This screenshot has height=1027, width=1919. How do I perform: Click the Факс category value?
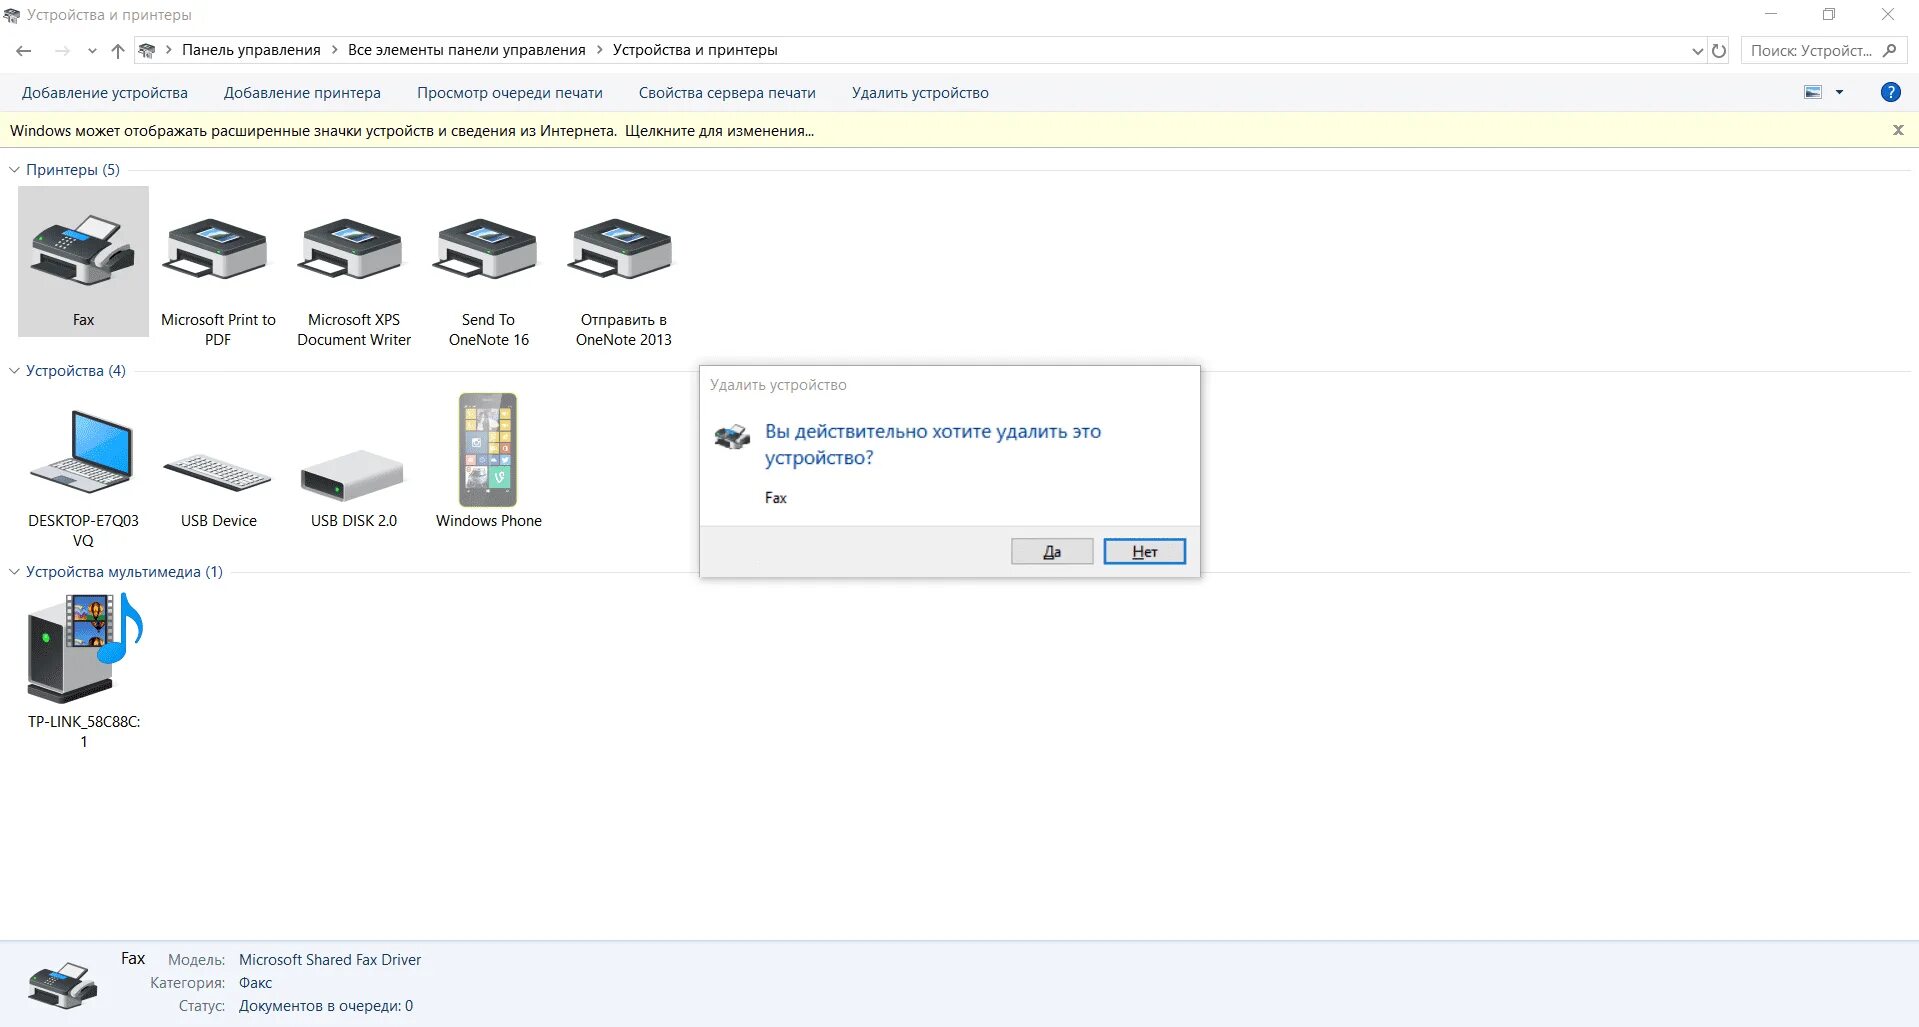tap(255, 983)
